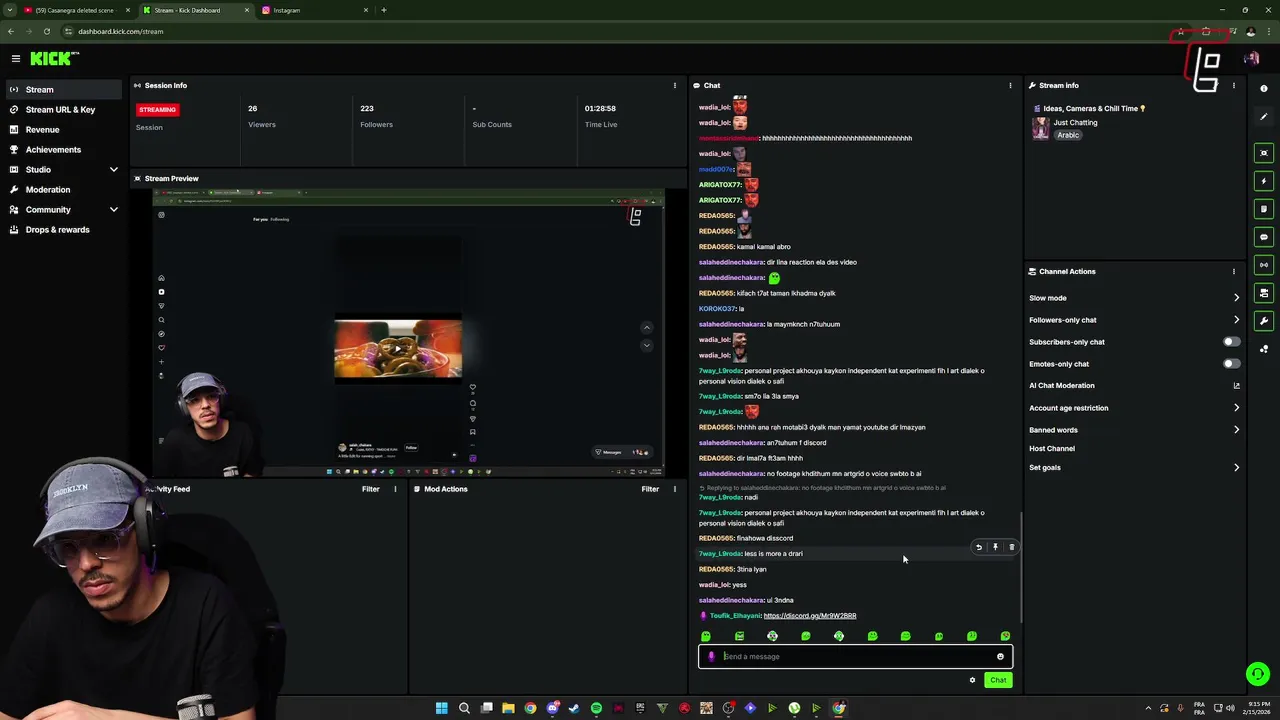Focus the Send a message input field
The image size is (1280, 720).
[x=855, y=657]
